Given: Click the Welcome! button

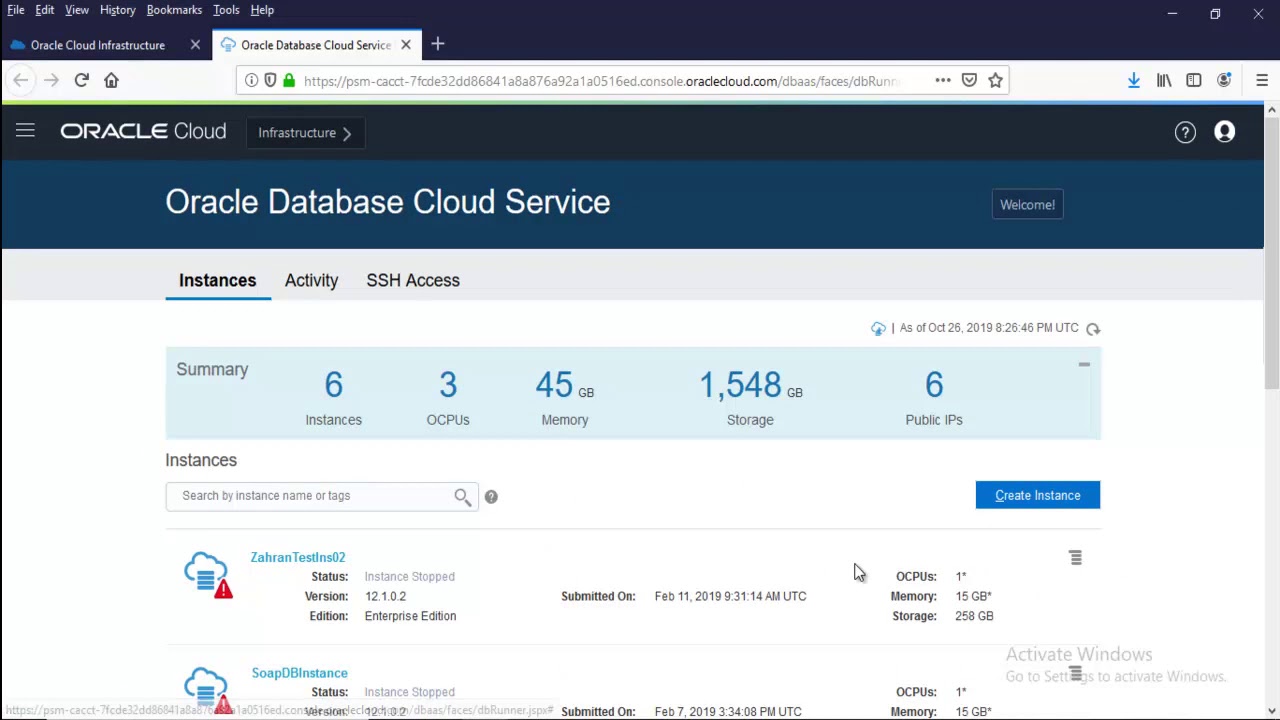Looking at the screenshot, I should (x=1027, y=205).
